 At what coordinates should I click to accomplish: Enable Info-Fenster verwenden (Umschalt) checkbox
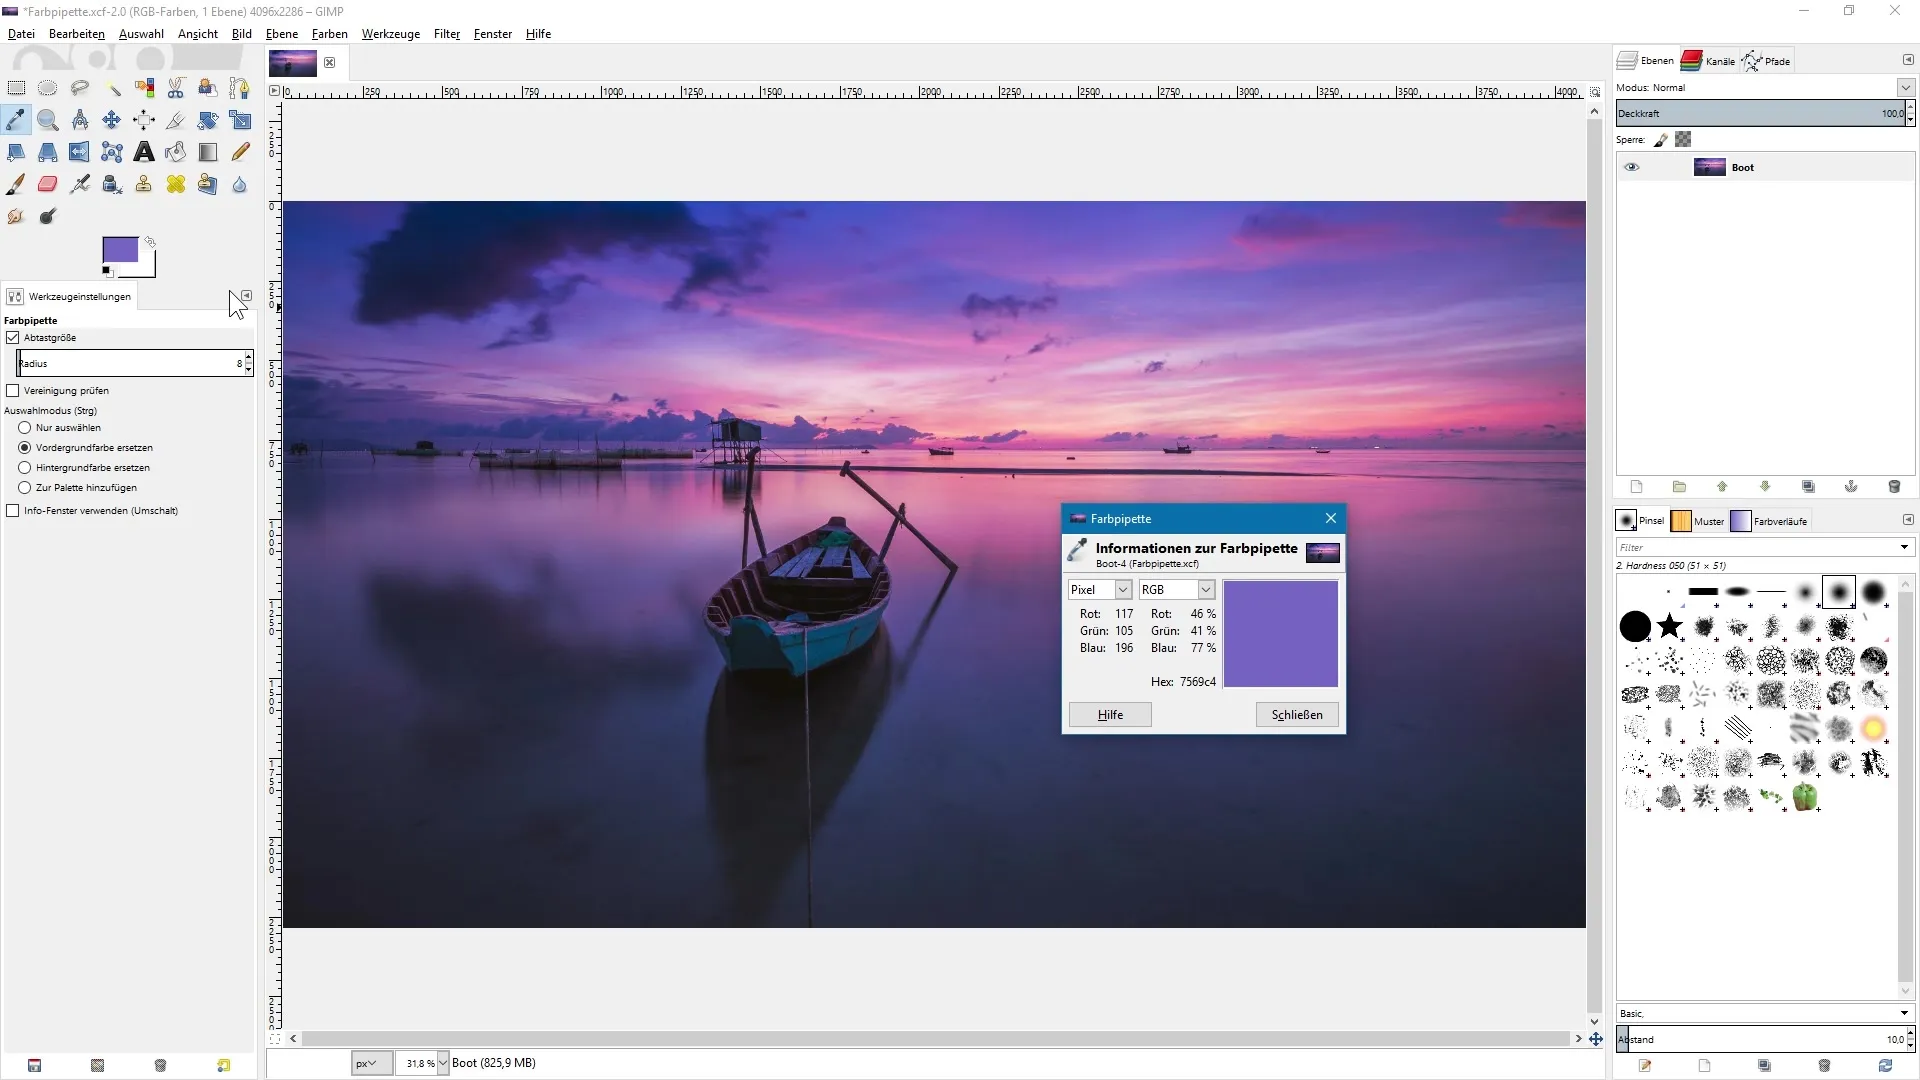(13, 511)
